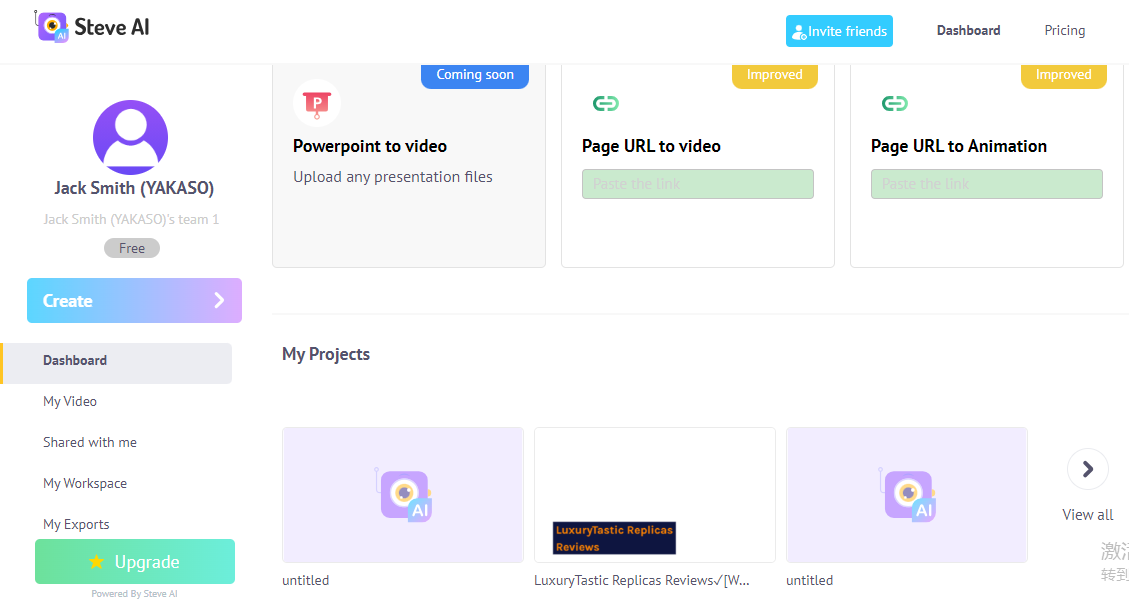Click the Page URL to video heading
Viewport: 1129px width, 616px height.
pyautogui.click(x=651, y=146)
